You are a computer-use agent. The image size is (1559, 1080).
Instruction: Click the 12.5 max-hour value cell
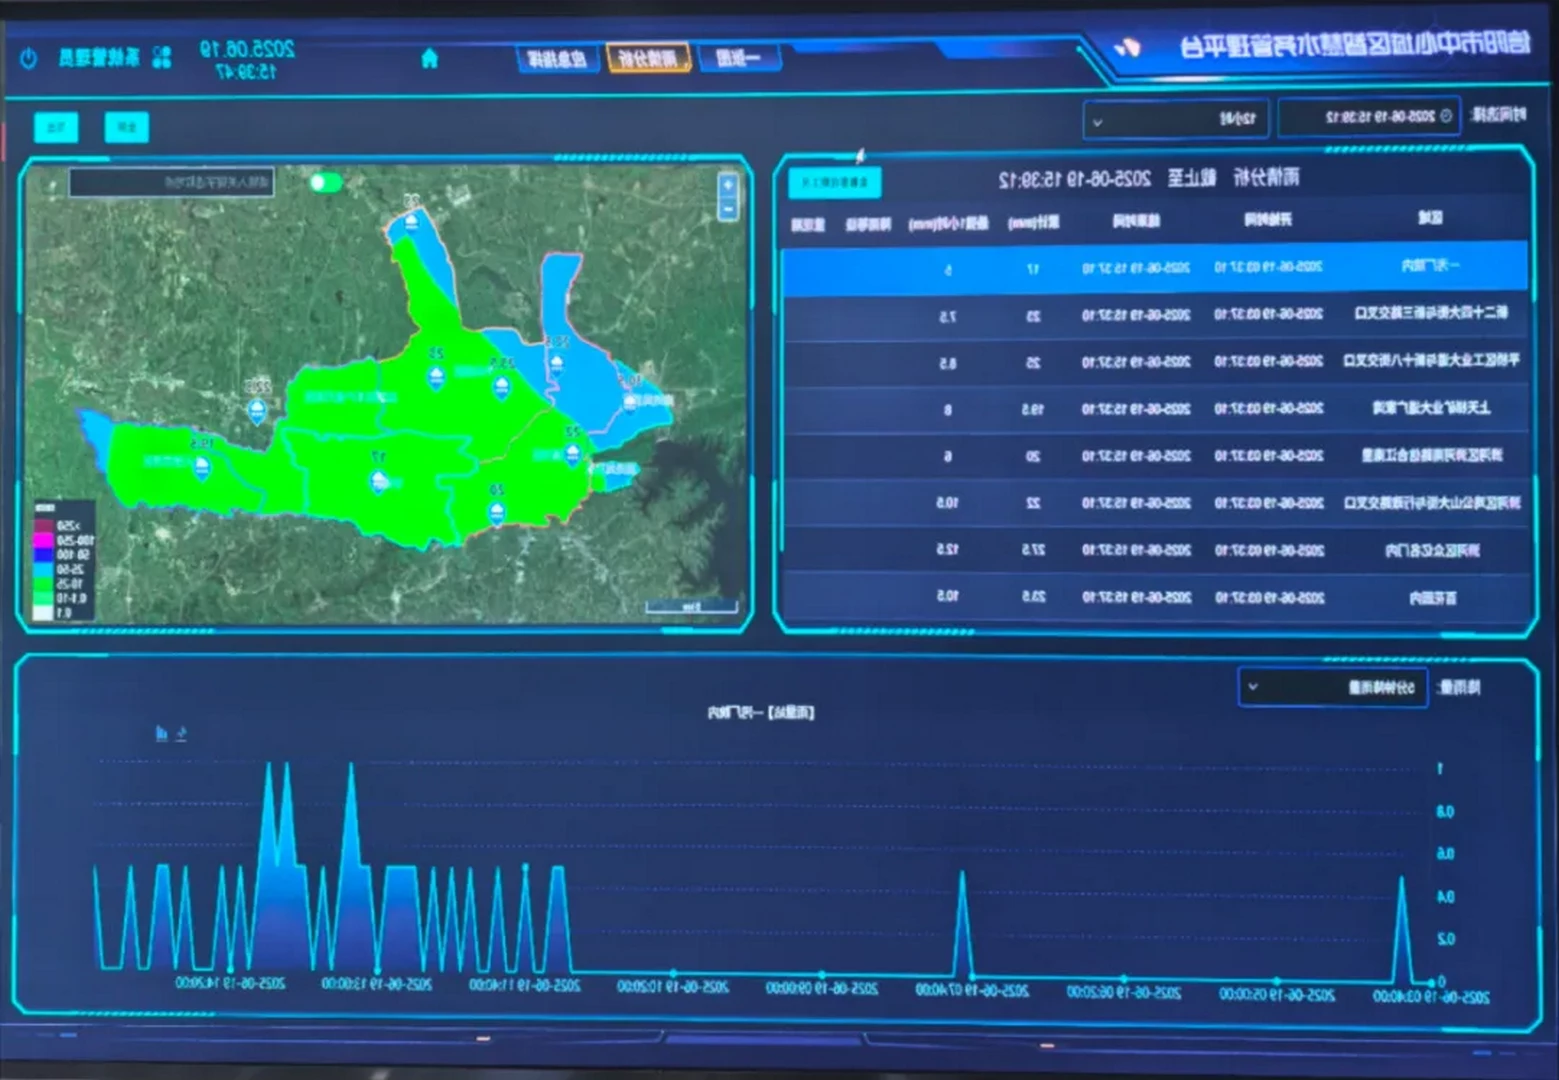point(946,550)
